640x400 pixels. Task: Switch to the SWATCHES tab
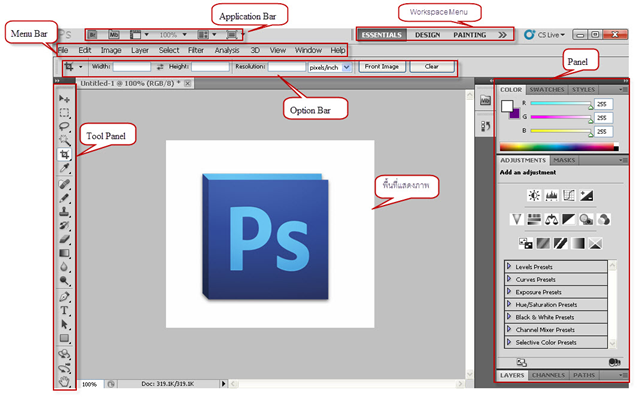tap(547, 89)
